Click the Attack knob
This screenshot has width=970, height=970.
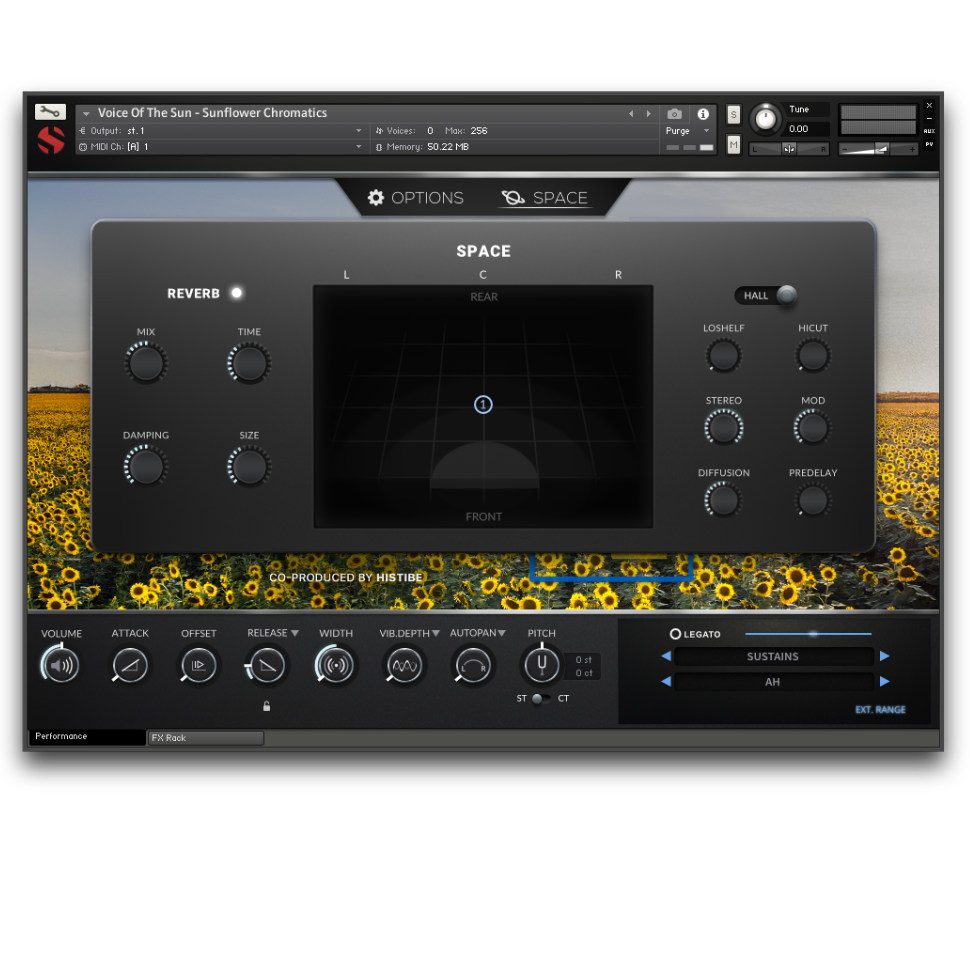pyautogui.click(x=130, y=666)
